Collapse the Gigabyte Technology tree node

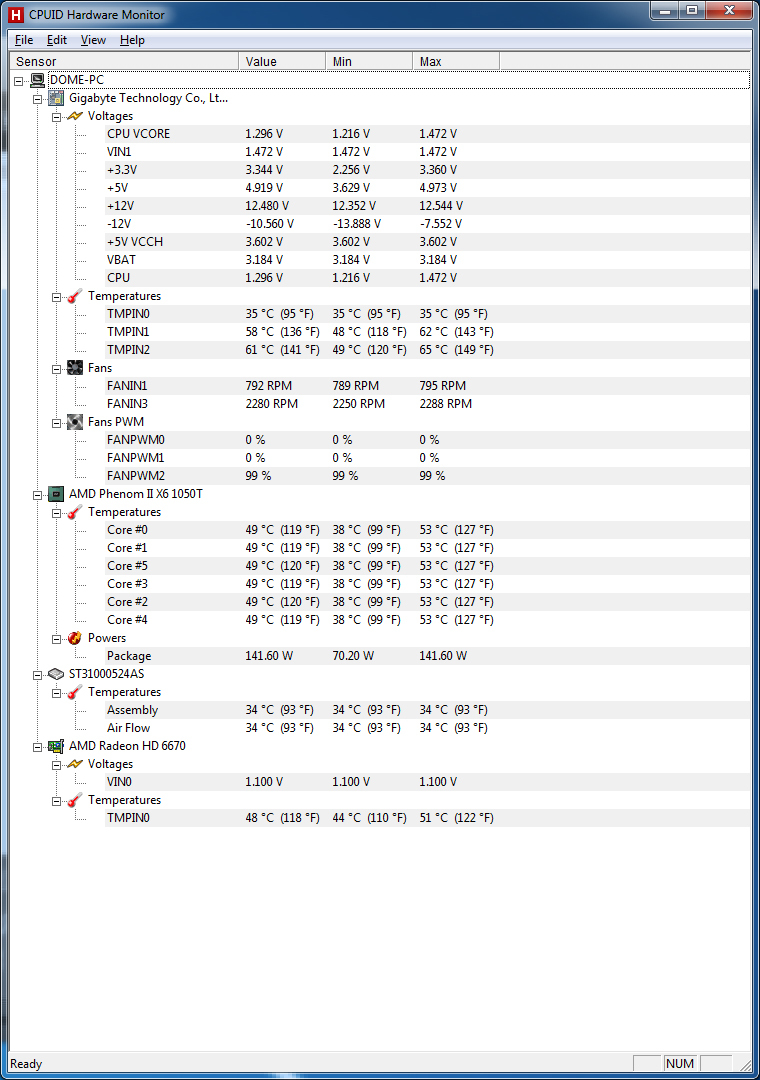(37, 99)
